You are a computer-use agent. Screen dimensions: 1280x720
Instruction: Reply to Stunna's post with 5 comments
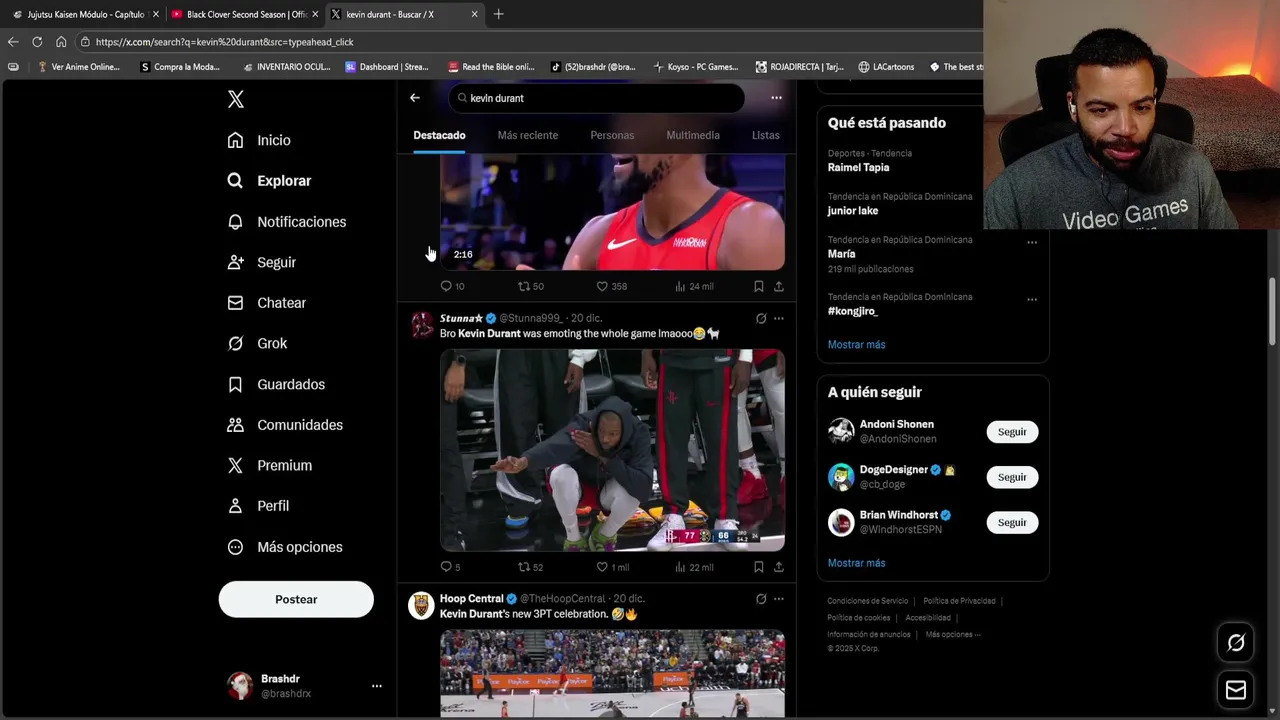[450, 567]
